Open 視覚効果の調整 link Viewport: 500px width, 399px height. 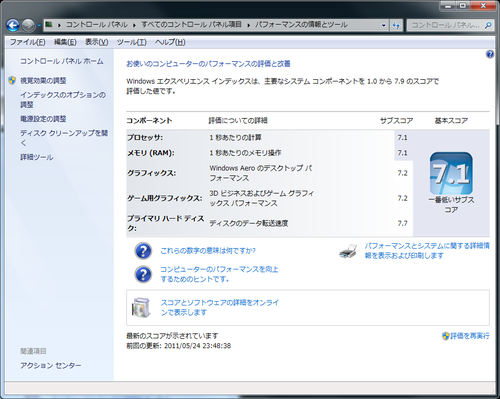pyautogui.click(x=43, y=80)
